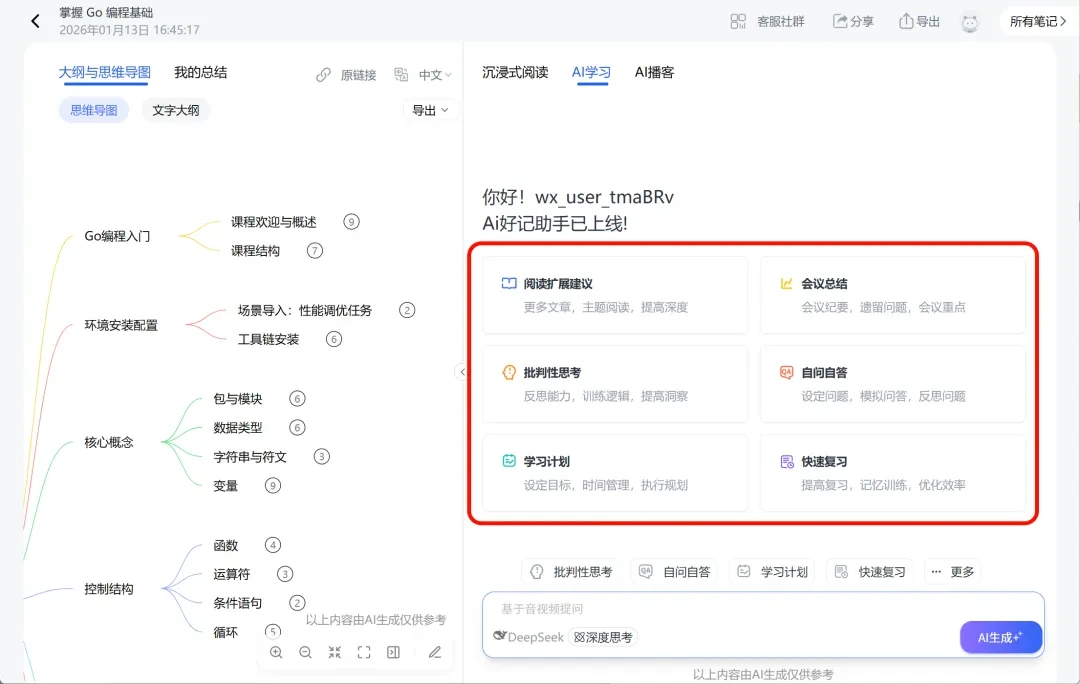
Task: Collapse the left panel with divider arrow
Action: [x=461, y=372]
